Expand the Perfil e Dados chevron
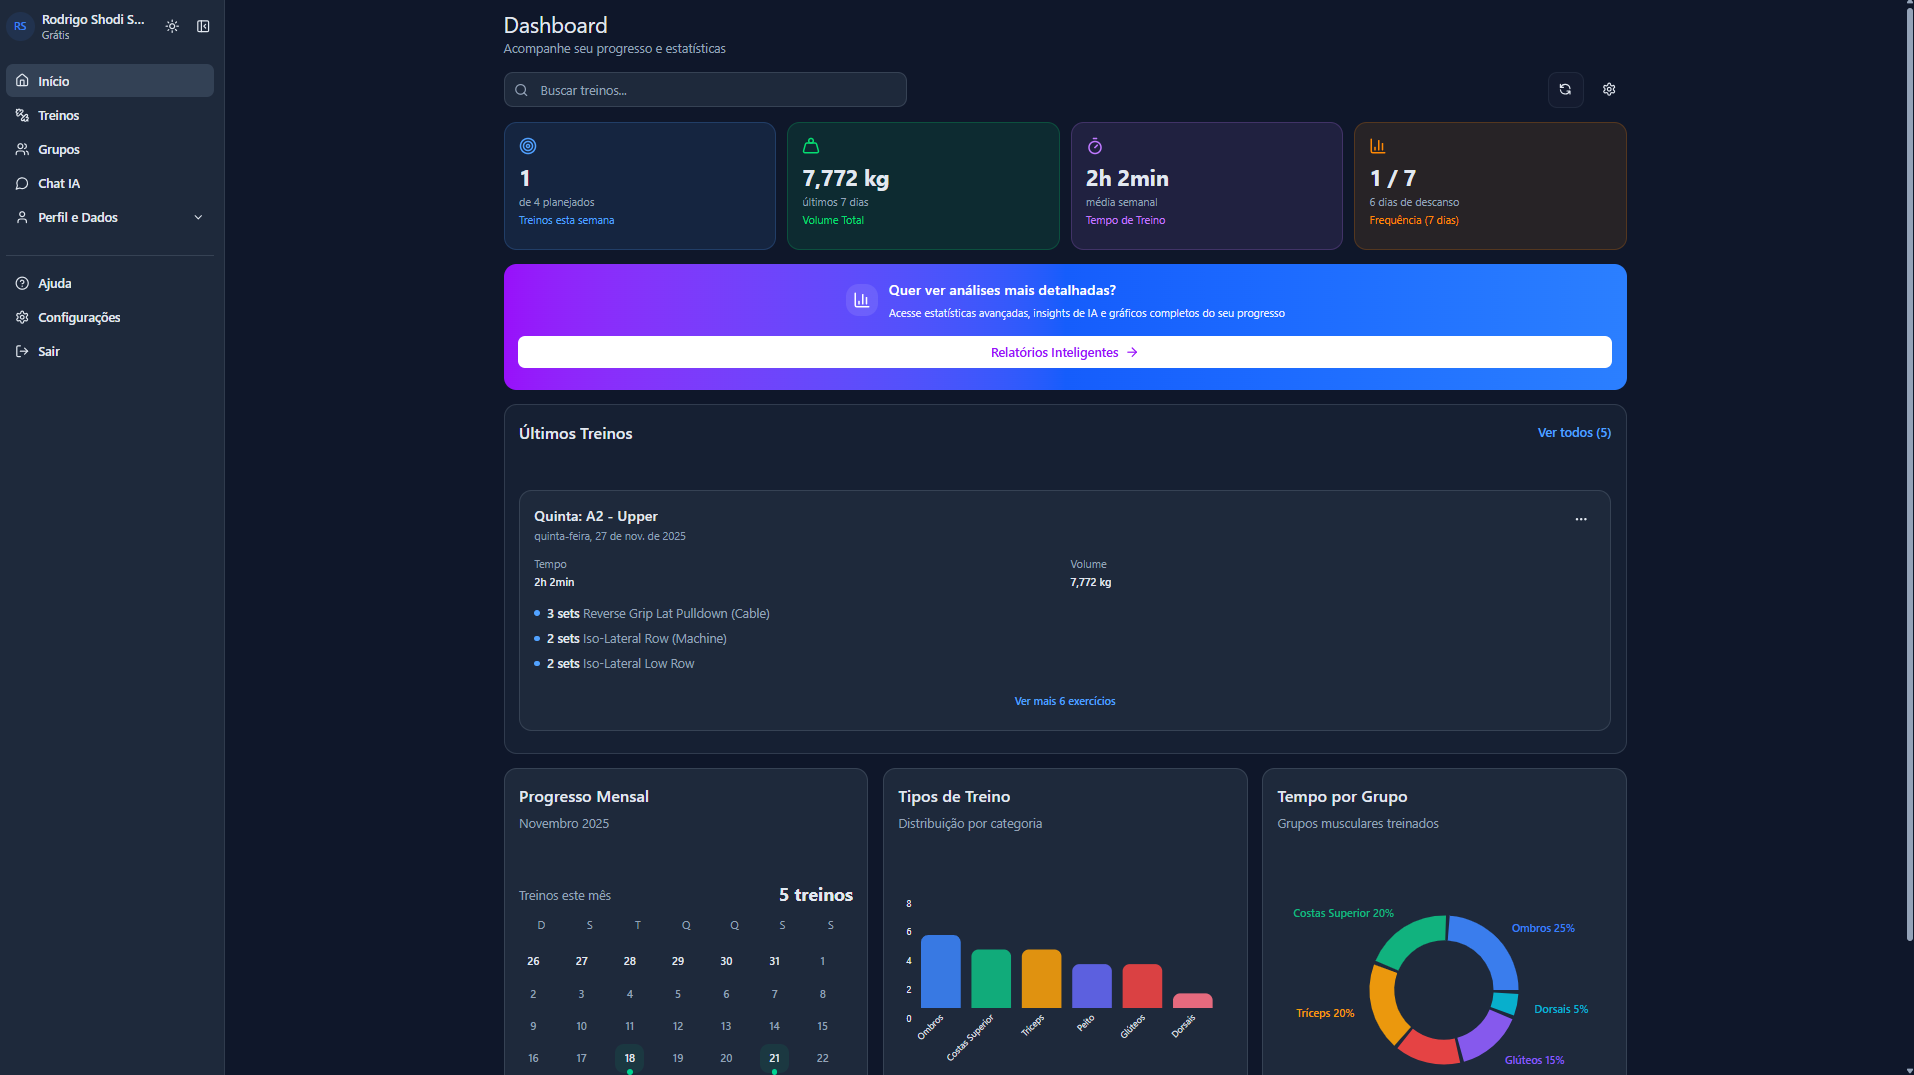This screenshot has width=1914, height=1075. (198, 218)
